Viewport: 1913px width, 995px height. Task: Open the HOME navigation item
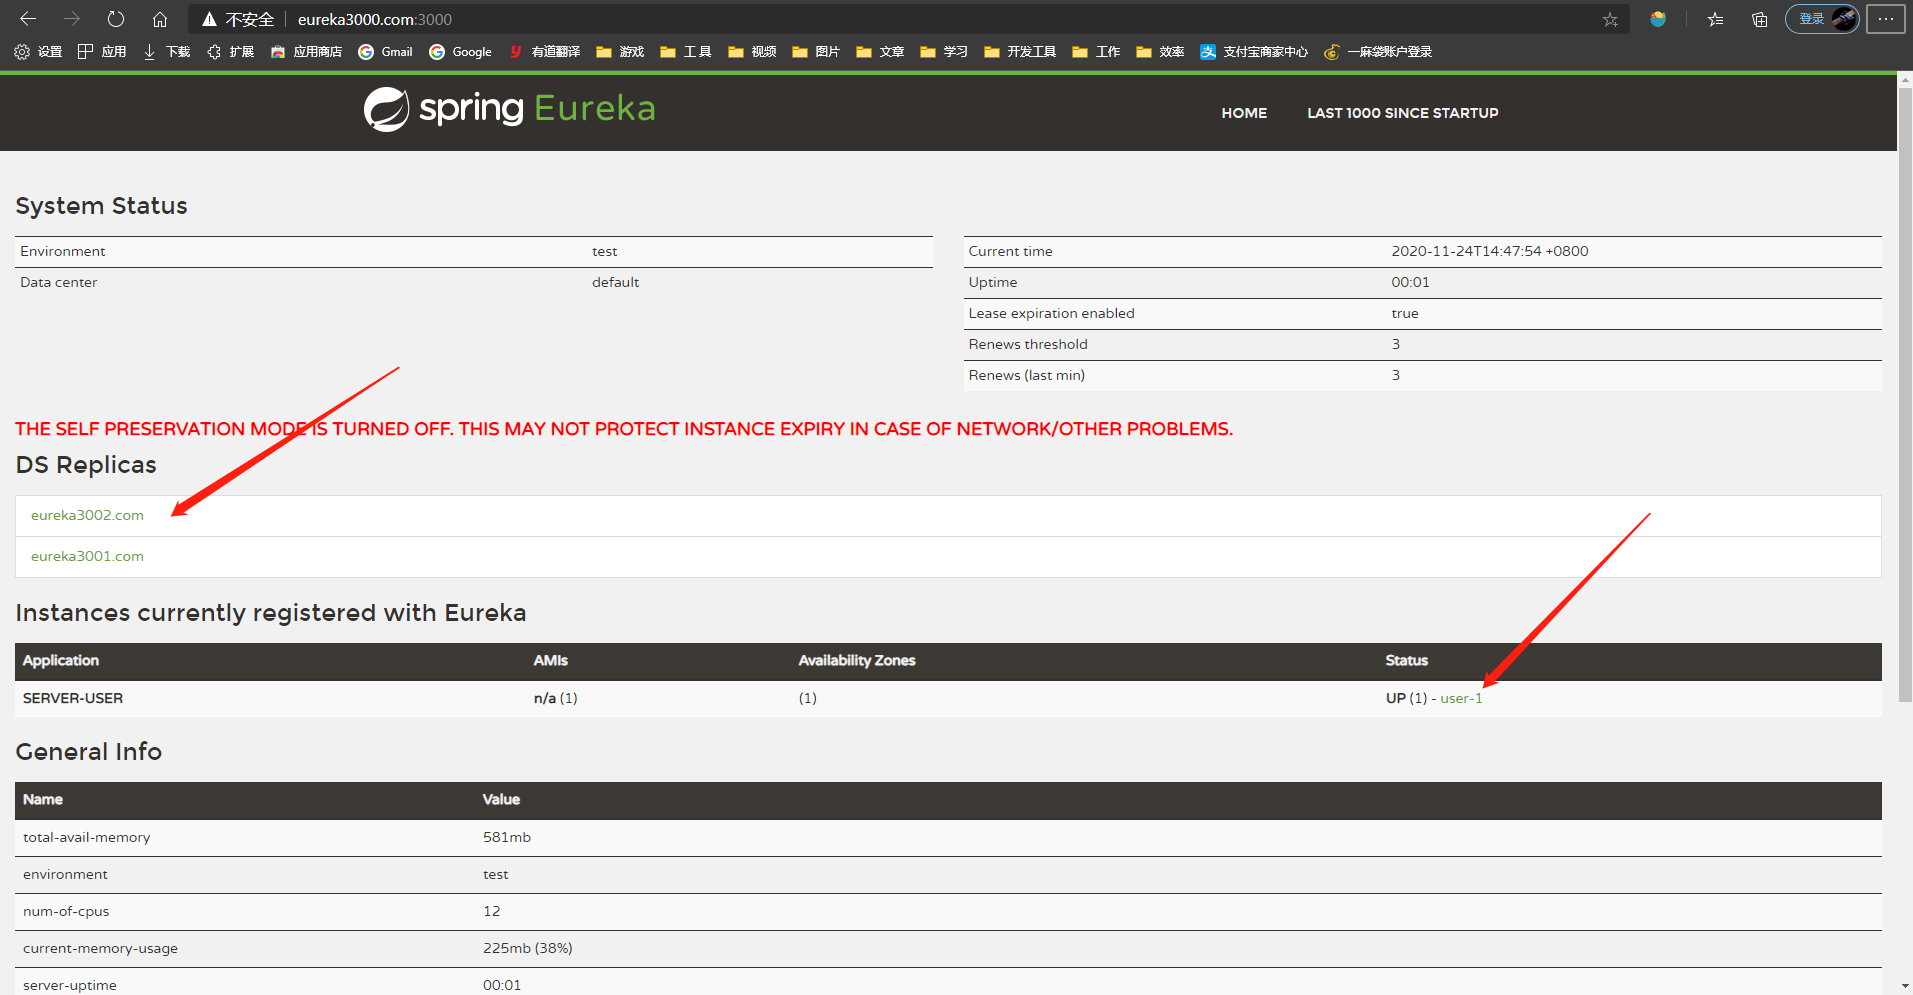(x=1244, y=113)
